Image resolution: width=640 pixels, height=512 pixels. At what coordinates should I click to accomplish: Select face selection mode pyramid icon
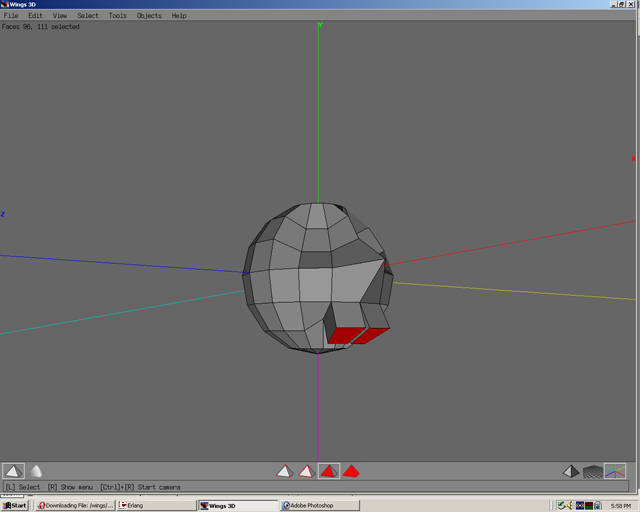pos(328,471)
